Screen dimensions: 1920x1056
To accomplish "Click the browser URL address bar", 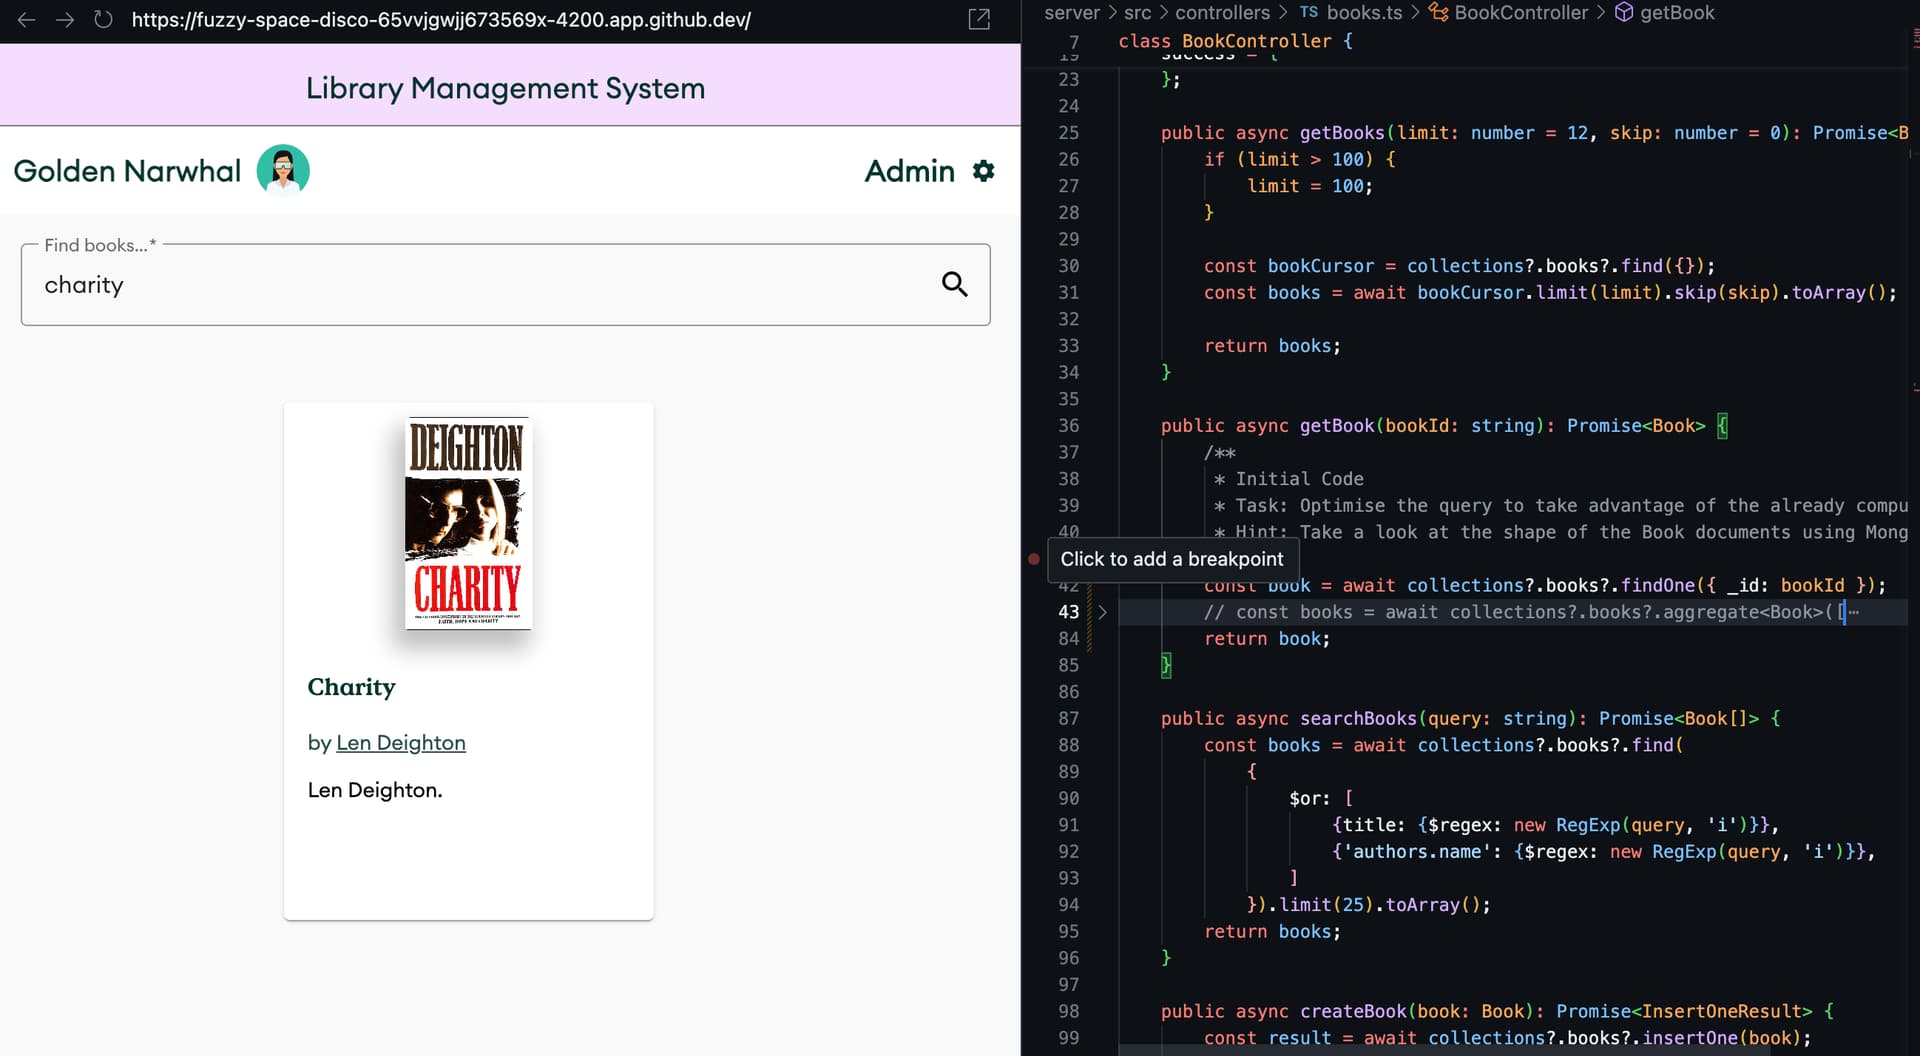I will pyautogui.click(x=440, y=20).
